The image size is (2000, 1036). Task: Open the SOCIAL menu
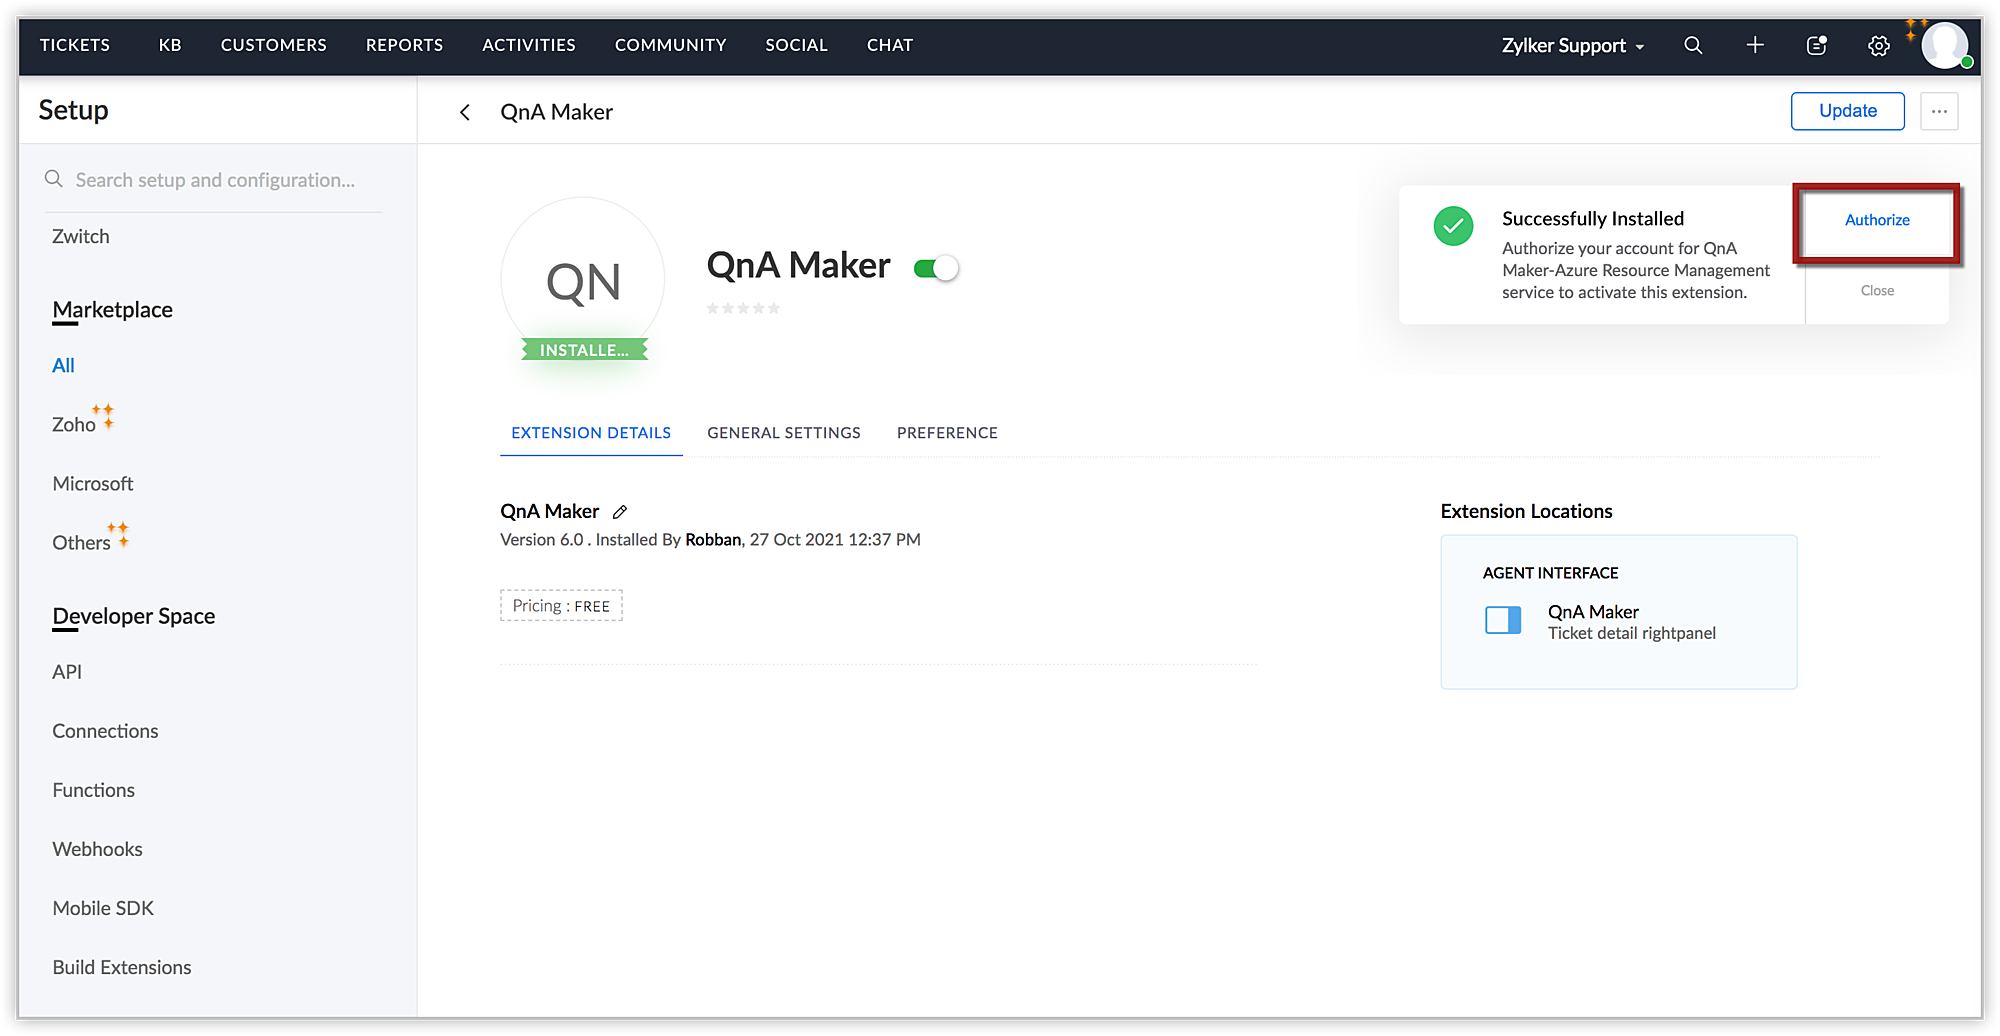[x=797, y=45]
